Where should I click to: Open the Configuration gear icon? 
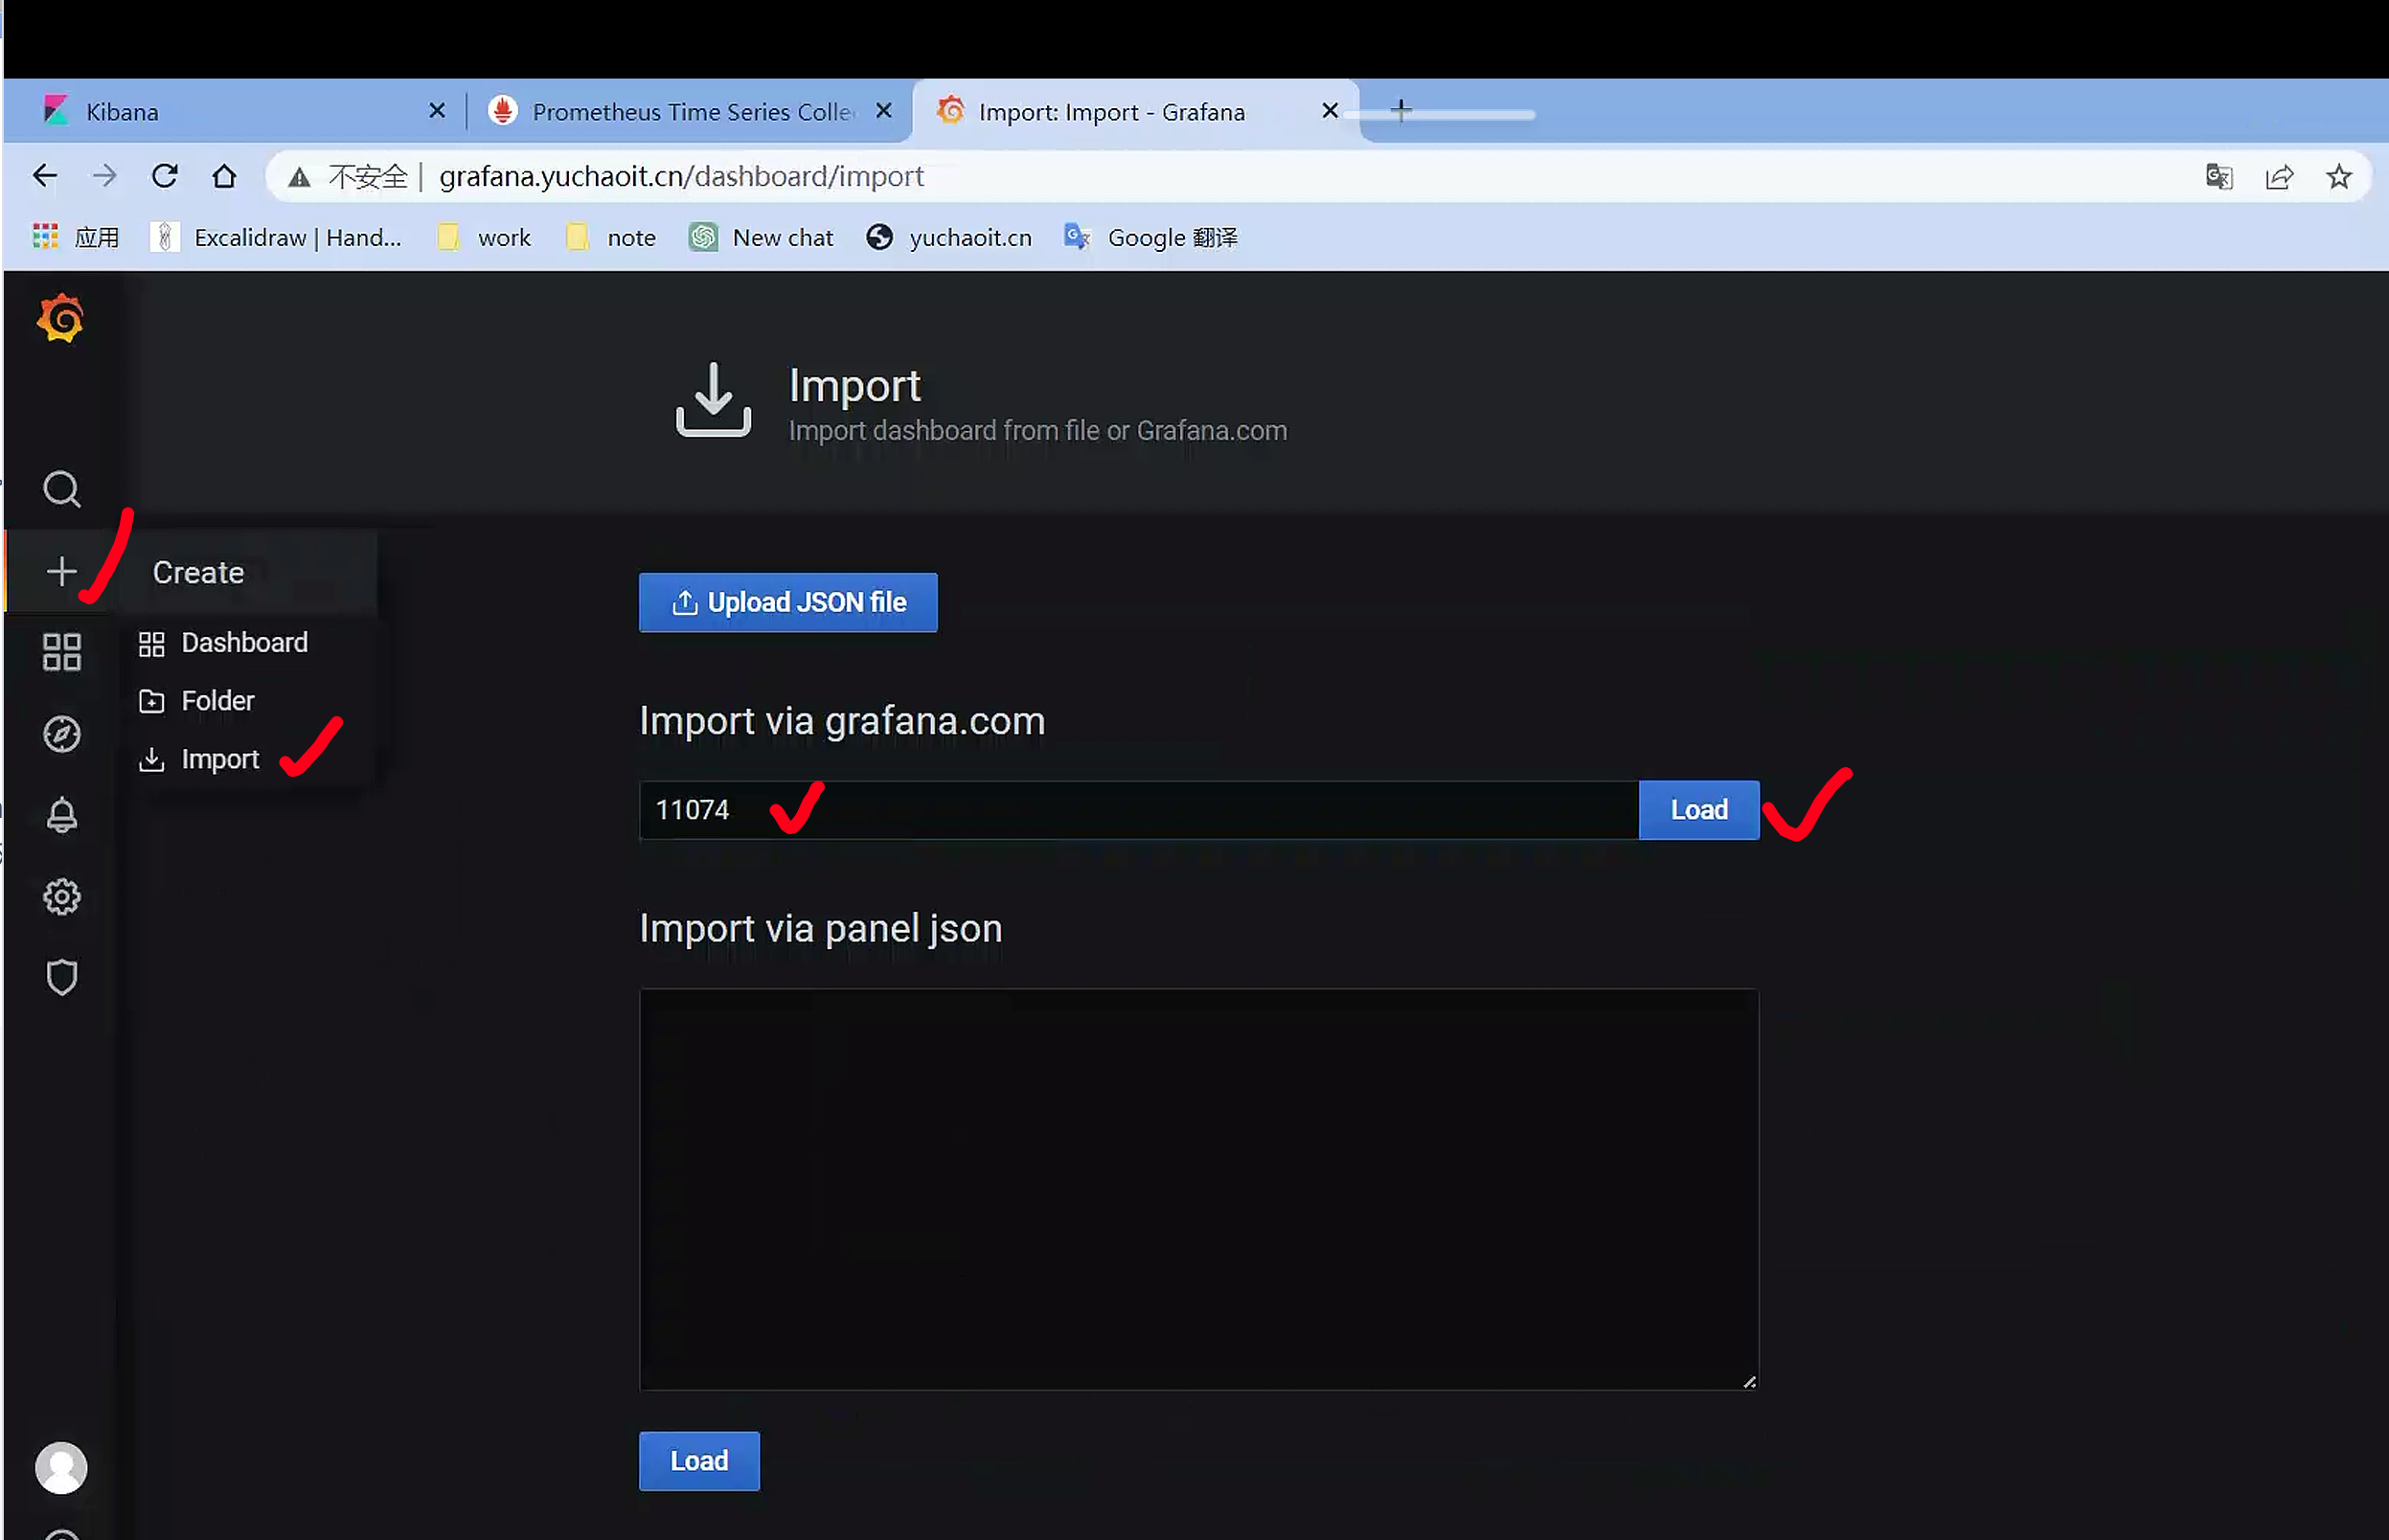click(61, 896)
